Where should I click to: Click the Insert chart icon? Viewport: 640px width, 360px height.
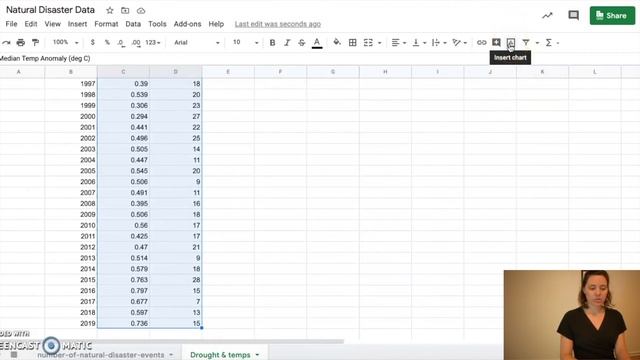tap(511, 42)
